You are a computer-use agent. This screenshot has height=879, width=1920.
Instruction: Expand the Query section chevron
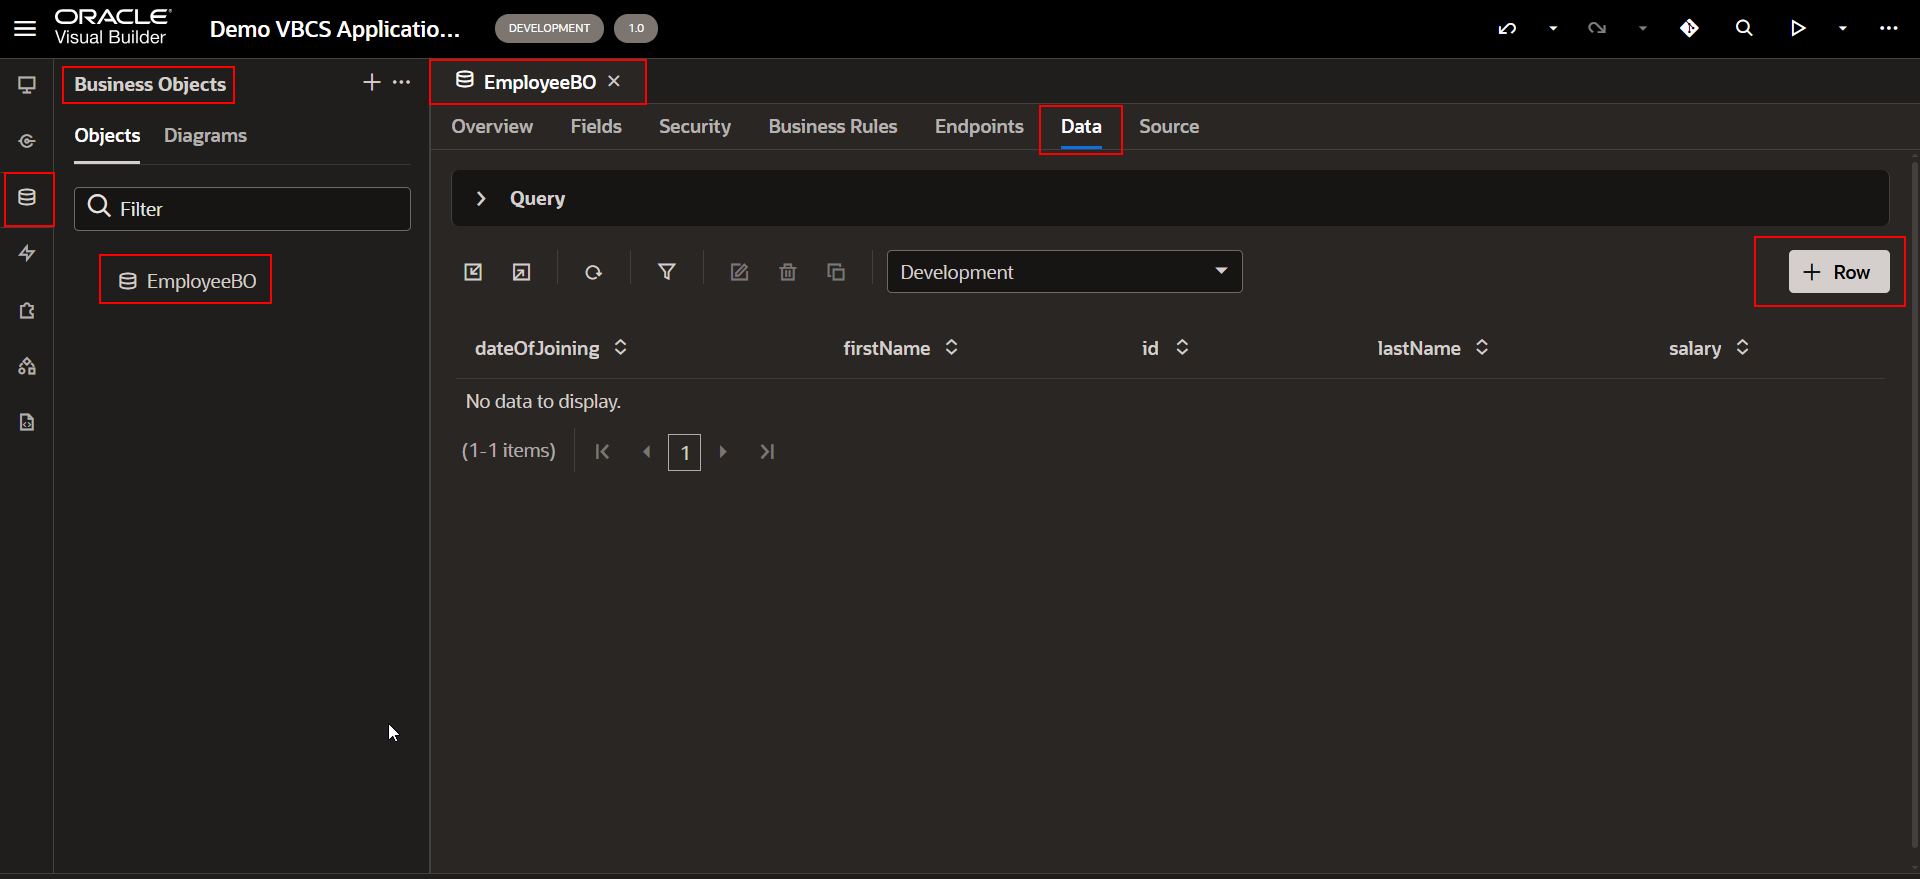click(x=481, y=198)
